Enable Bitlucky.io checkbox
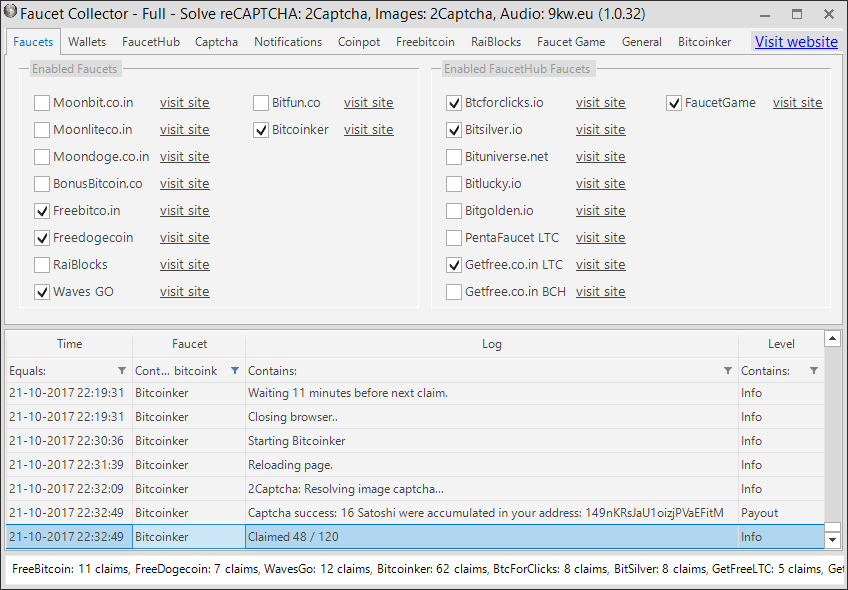This screenshot has width=848, height=590. [453, 184]
